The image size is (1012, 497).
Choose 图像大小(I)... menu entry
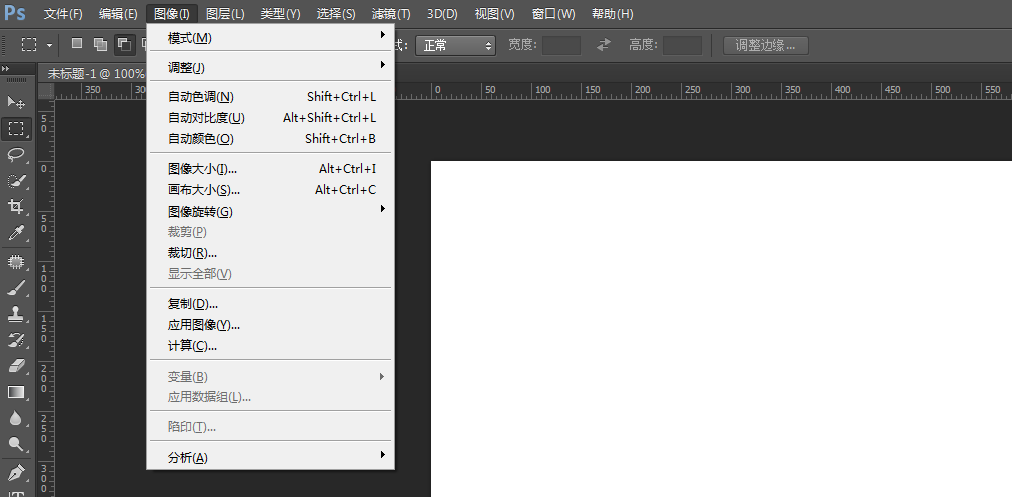point(271,168)
